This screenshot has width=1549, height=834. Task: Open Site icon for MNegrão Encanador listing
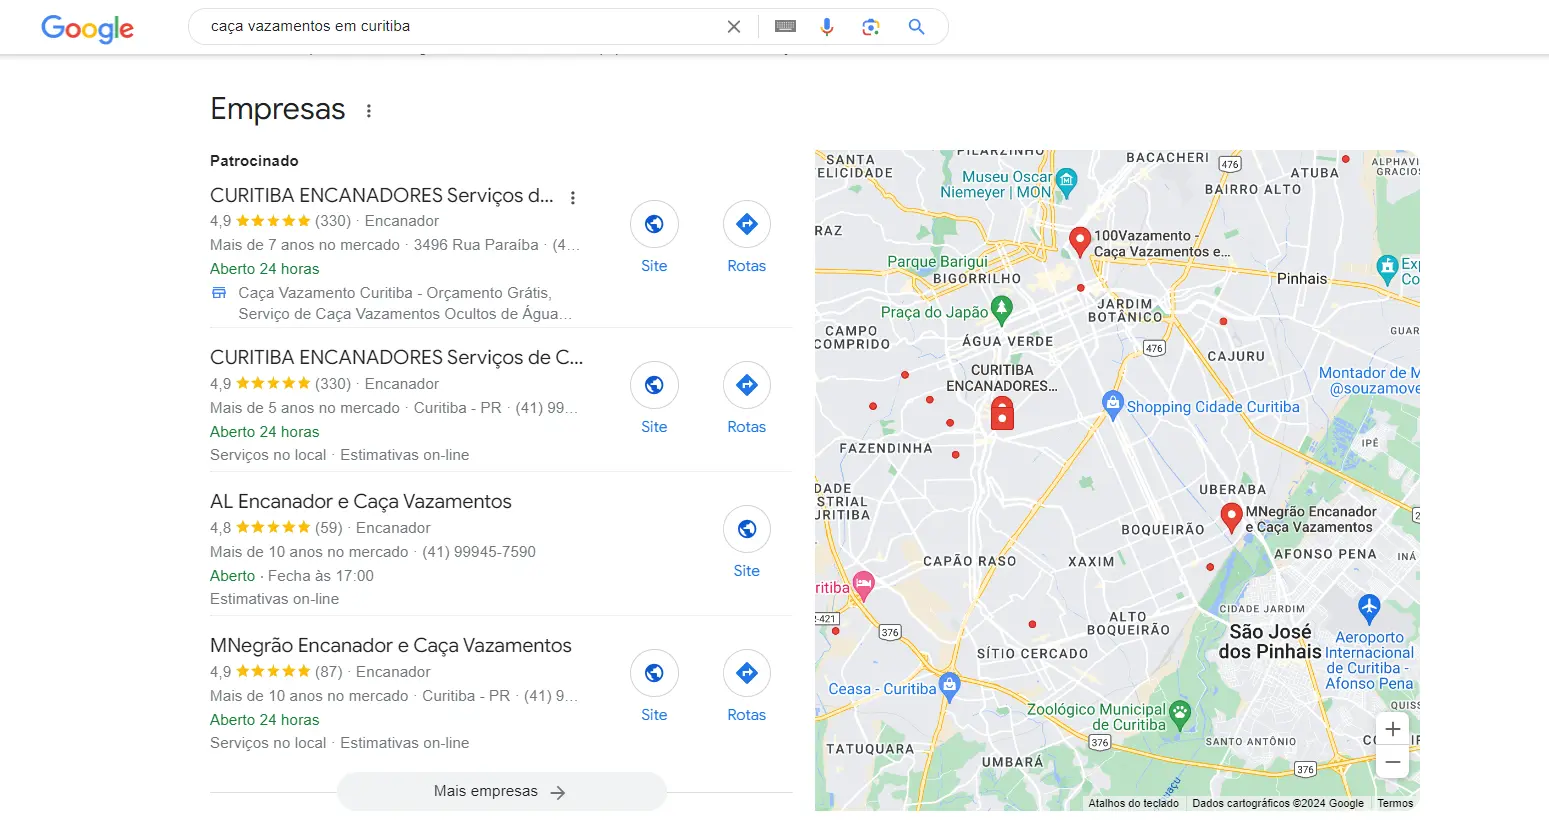(654, 673)
